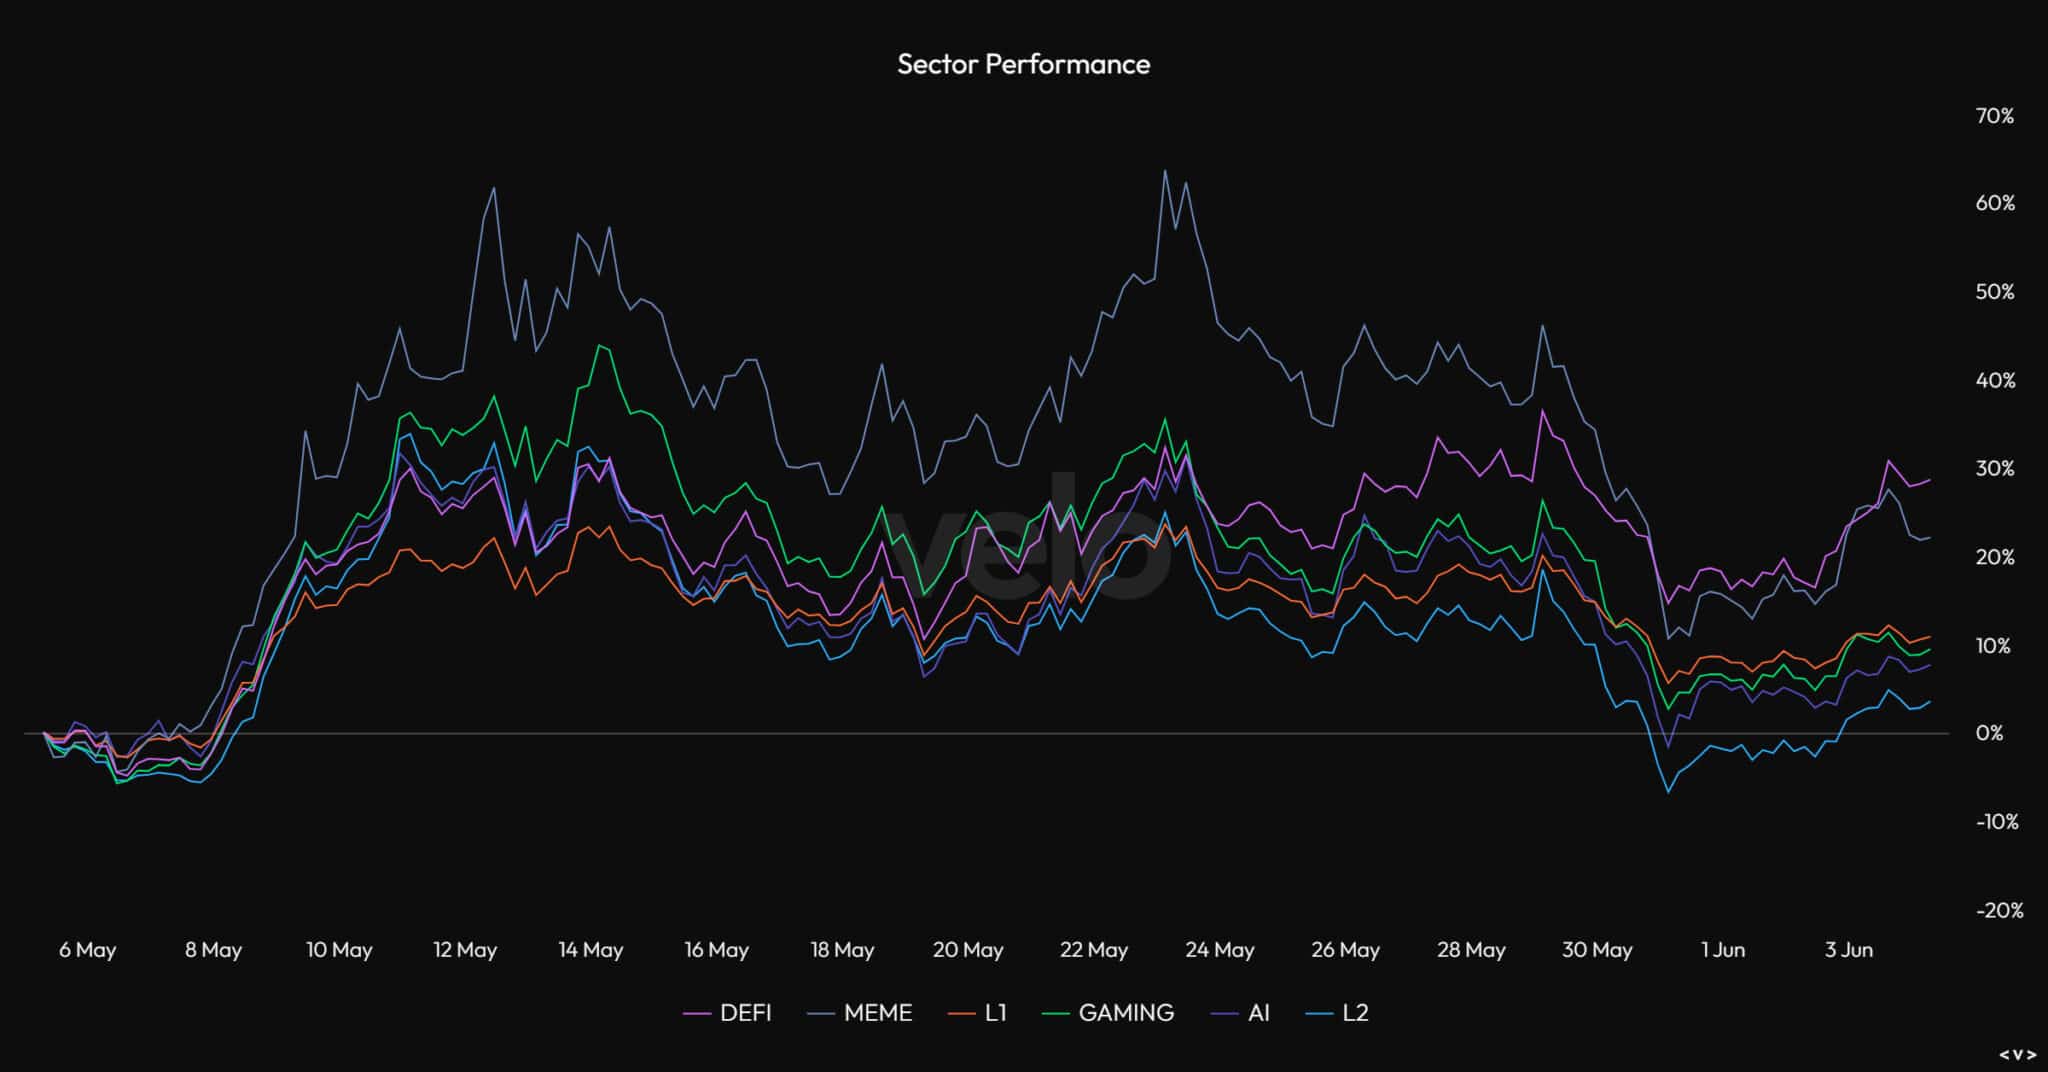Select the 70% y-axis label
2048x1072 pixels.
point(1995,116)
